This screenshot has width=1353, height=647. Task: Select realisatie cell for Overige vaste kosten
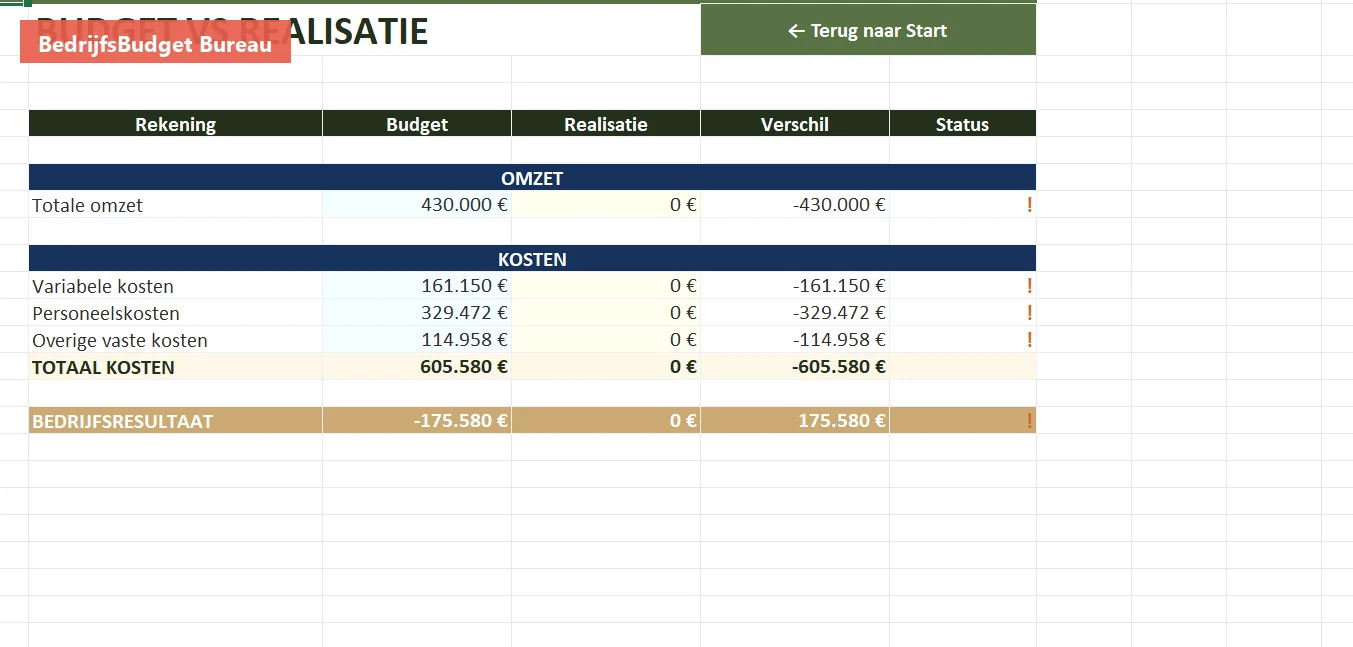click(606, 340)
